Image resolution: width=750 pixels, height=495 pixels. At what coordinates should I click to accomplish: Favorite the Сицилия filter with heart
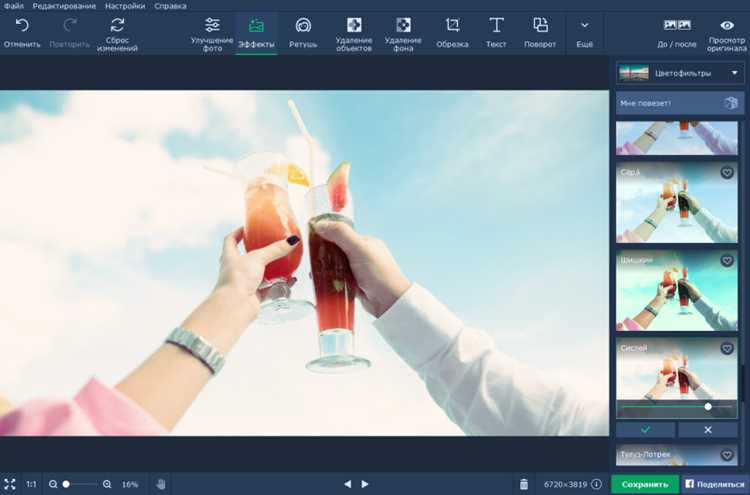727,349
